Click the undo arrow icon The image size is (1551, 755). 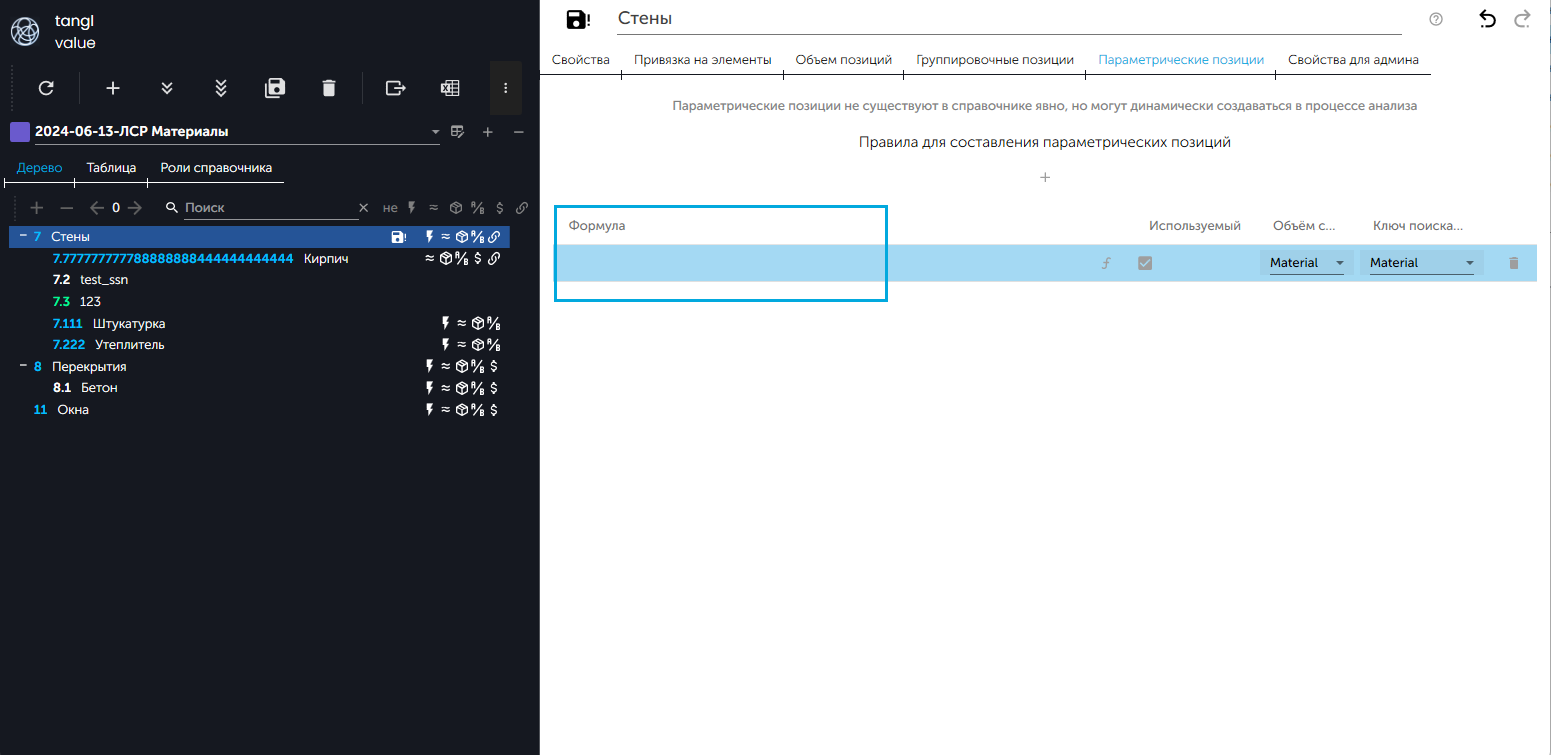pos(1487,19)
